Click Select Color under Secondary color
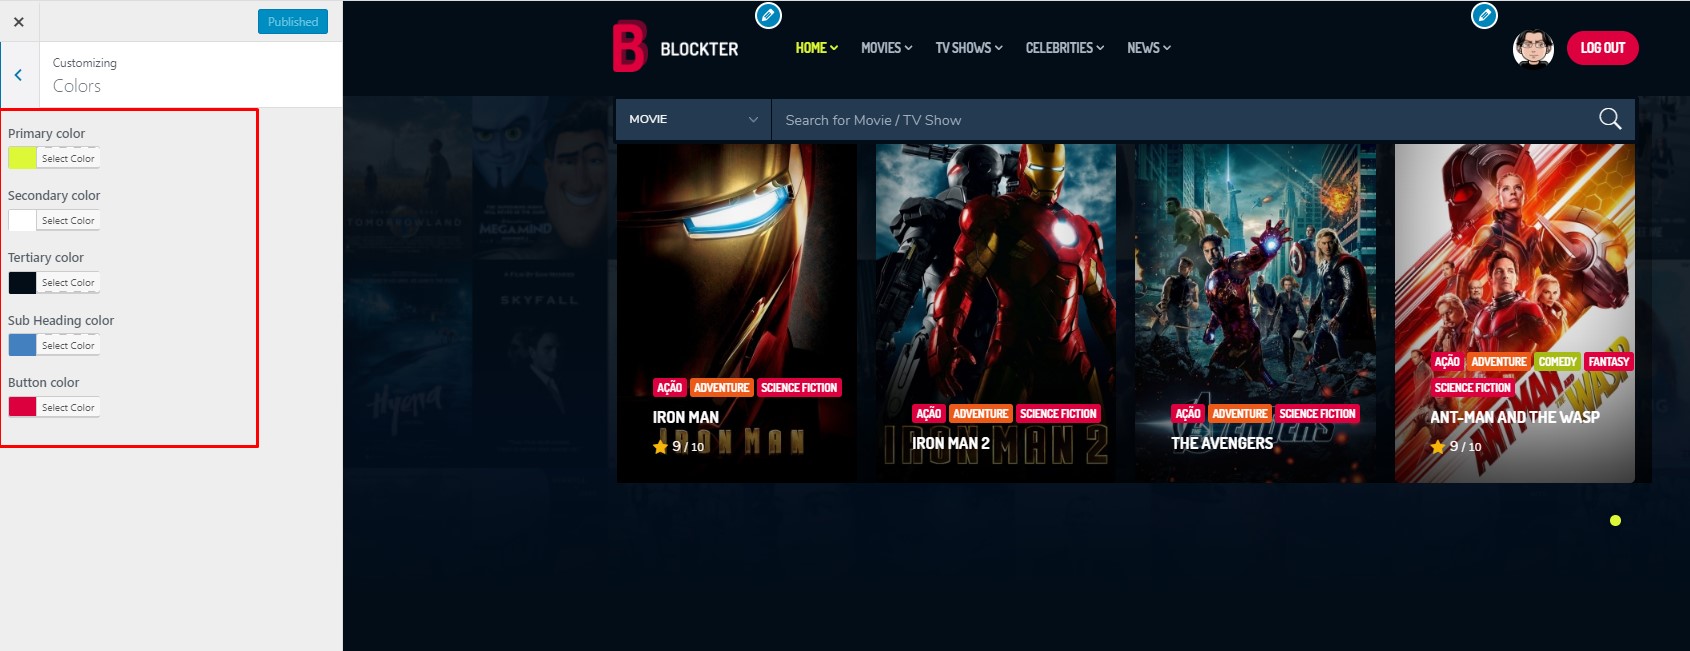This screenshot has width=1690, height=651. tap(68, 220)
